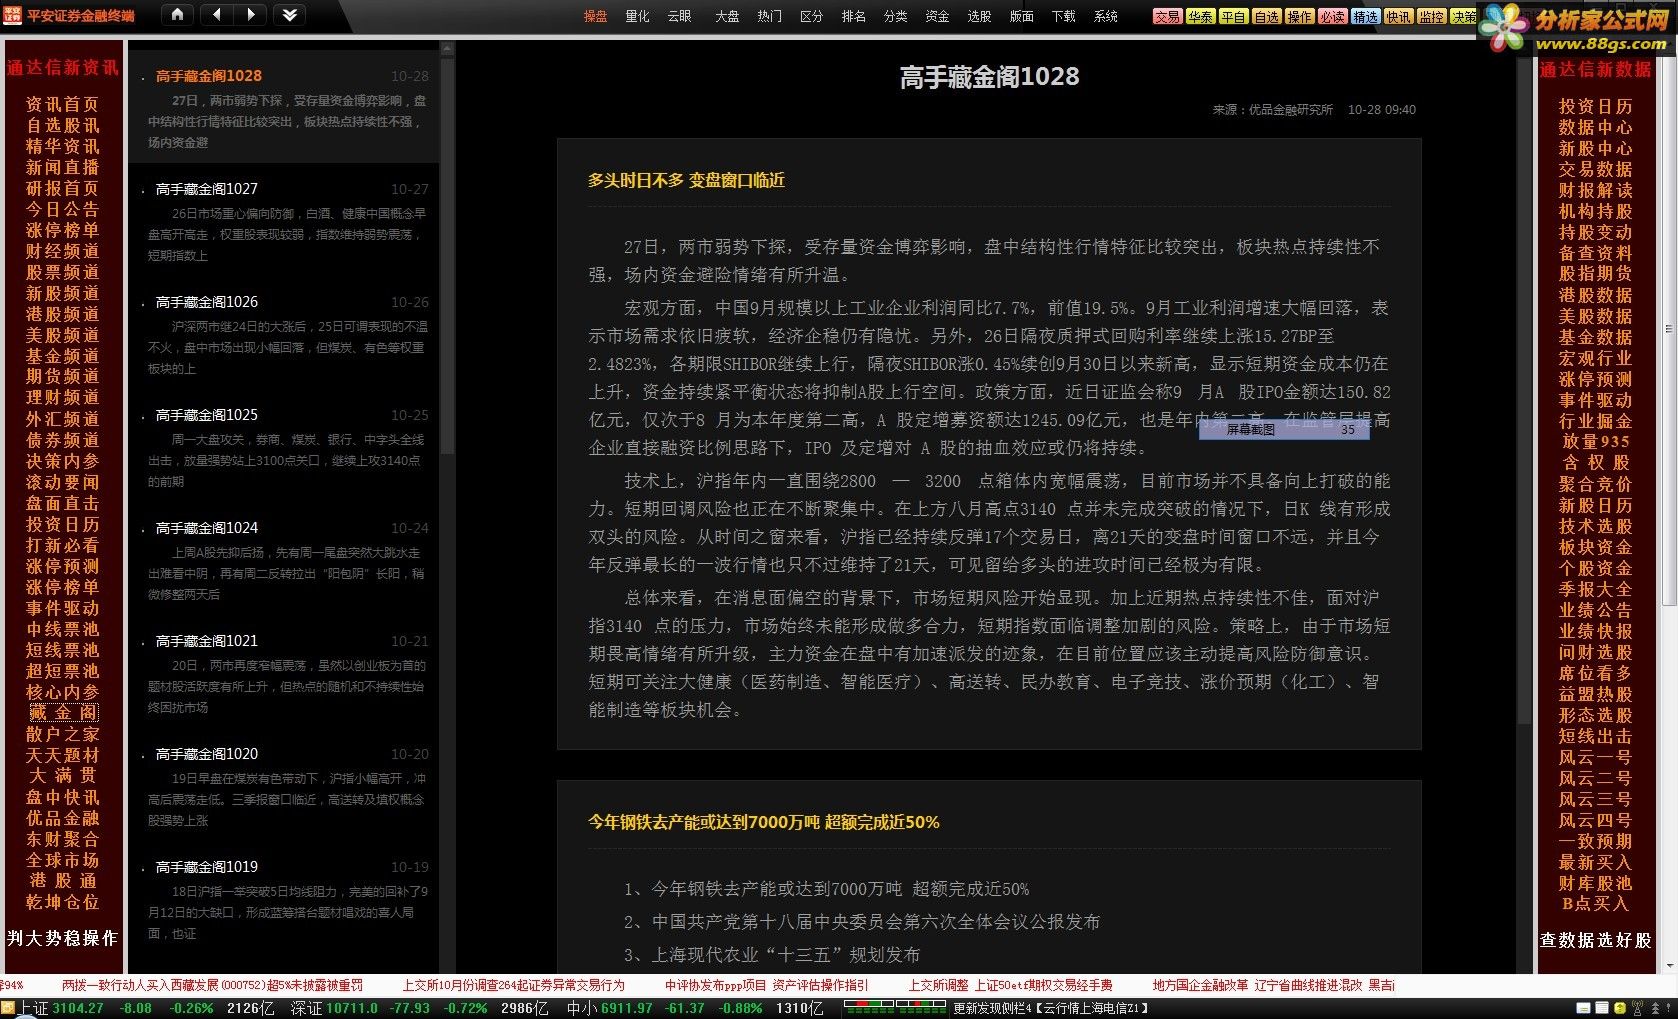The width and height of the screenshot is (1678, 1019).
Task: Open 投资日历 at top of right sidebar
Action: click(1595, 106)
